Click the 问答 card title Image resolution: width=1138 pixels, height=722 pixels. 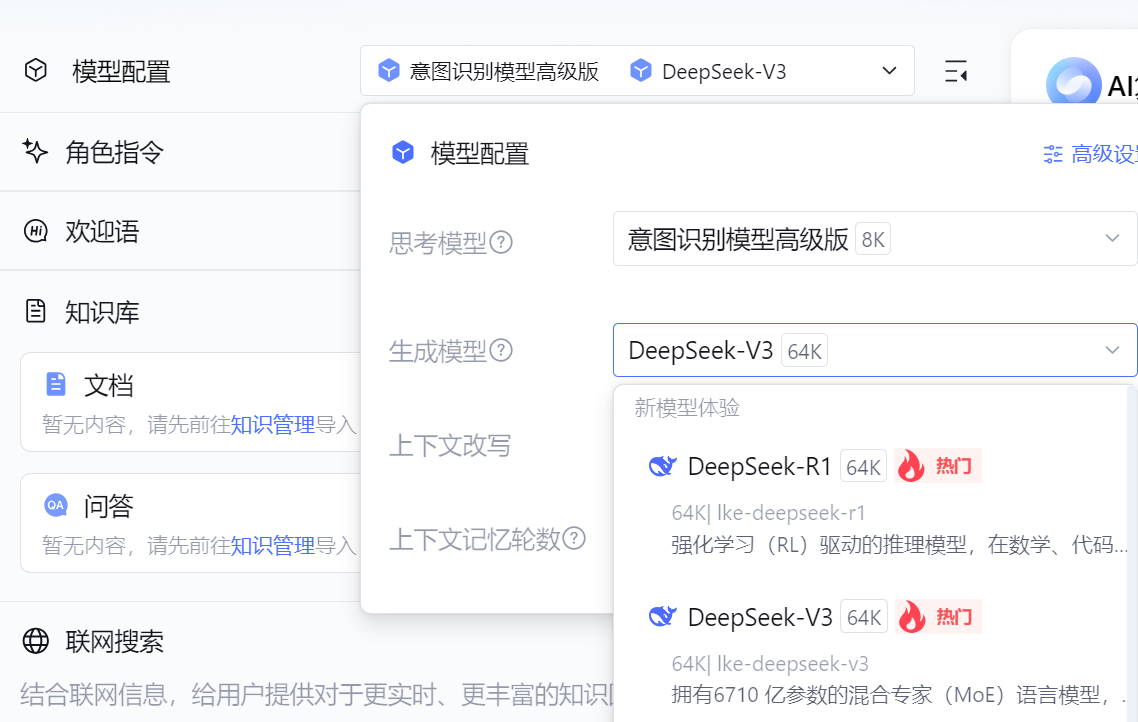point(108,506)
